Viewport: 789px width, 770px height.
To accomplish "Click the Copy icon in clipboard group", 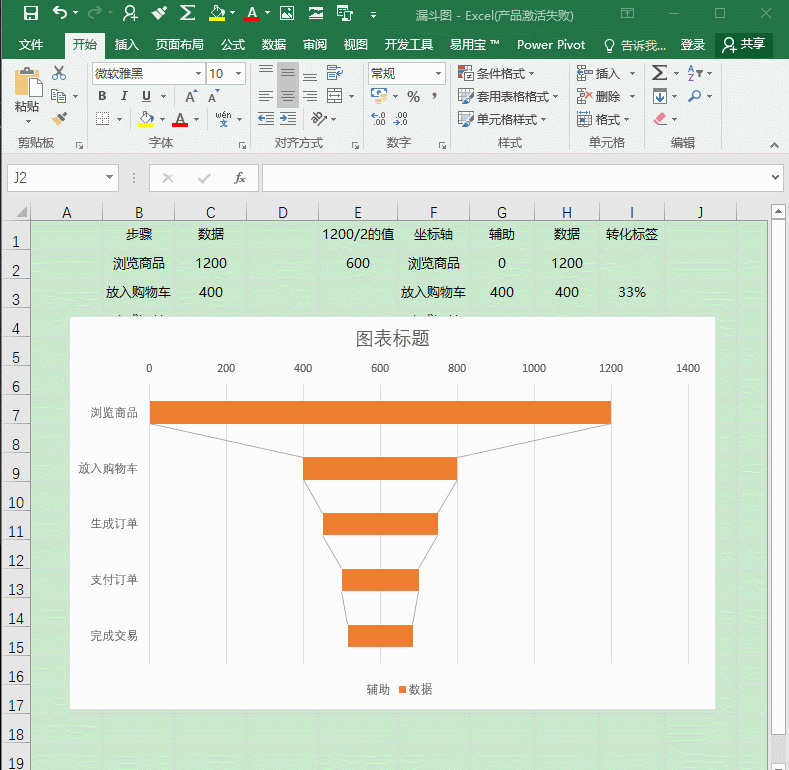I will pos(58,96).
